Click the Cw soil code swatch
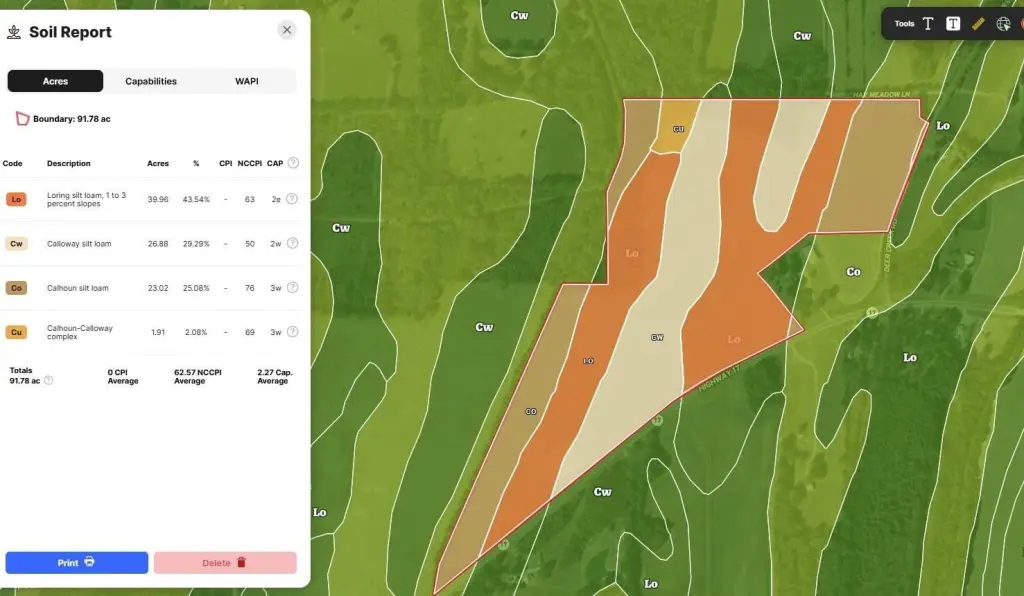The image size is (1024, 596). point(16,243)
